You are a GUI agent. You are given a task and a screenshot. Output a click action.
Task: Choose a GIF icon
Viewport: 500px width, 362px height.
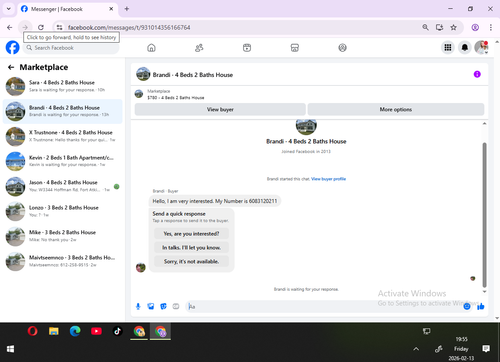(176, 306)
